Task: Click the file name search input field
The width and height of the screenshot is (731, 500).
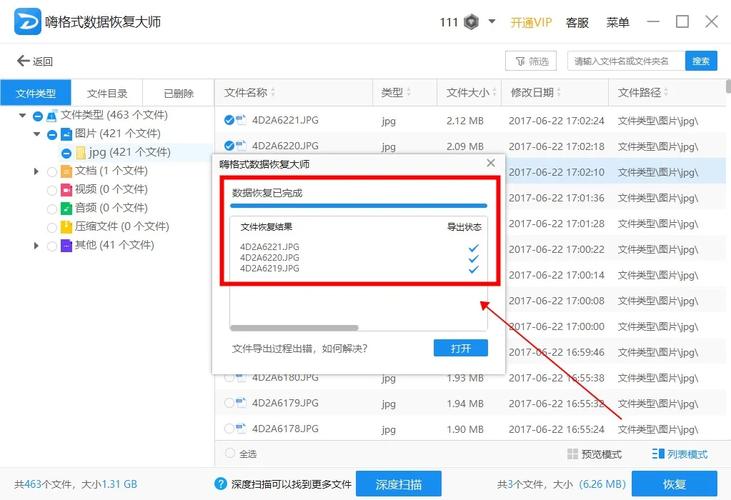Action: [626, 61]
